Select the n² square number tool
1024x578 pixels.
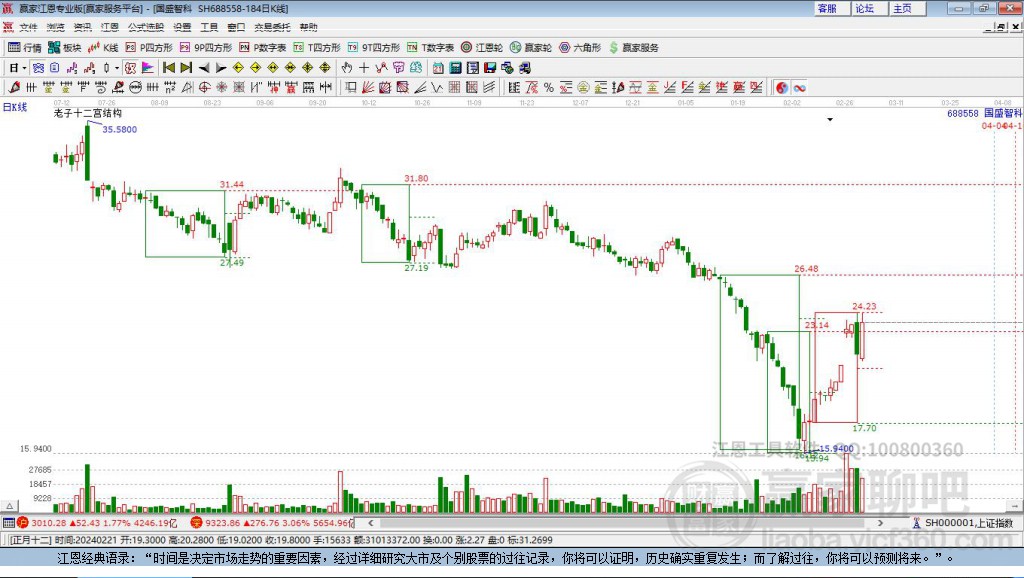point(170,88)
